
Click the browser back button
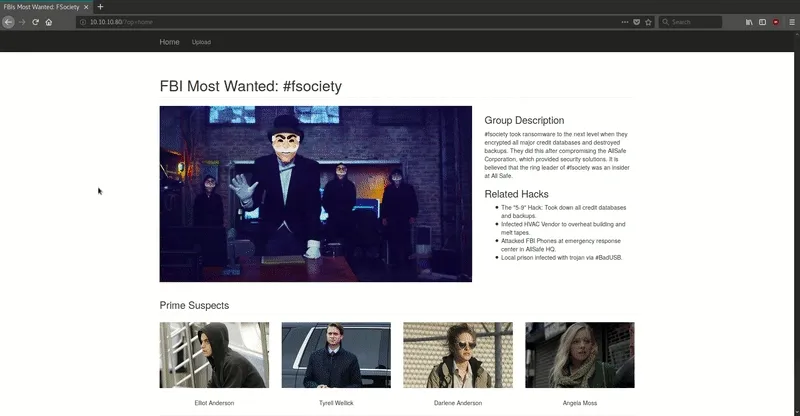click(x=8, y=21)
